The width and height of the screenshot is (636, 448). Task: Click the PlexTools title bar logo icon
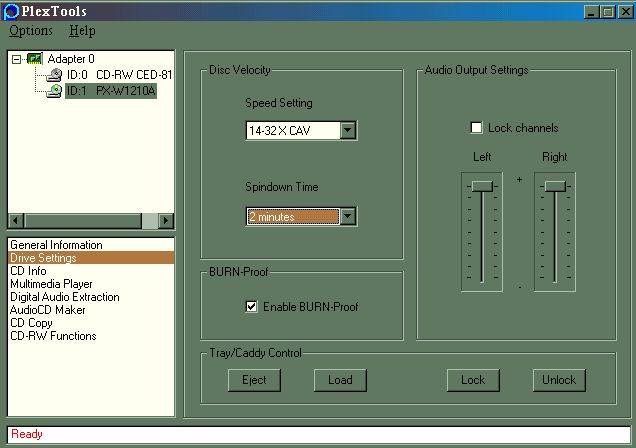(x=11, y=11)
